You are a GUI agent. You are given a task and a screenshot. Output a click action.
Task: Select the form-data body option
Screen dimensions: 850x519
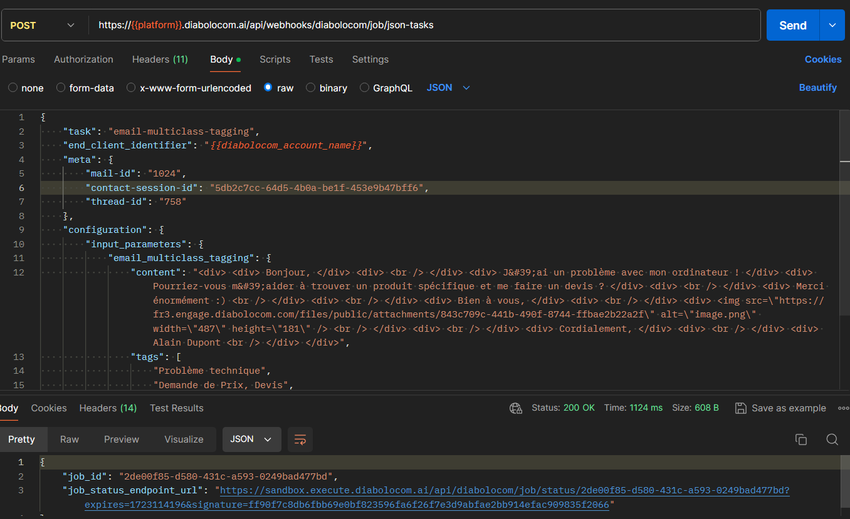pyautogui.click(x=61, y=88)
